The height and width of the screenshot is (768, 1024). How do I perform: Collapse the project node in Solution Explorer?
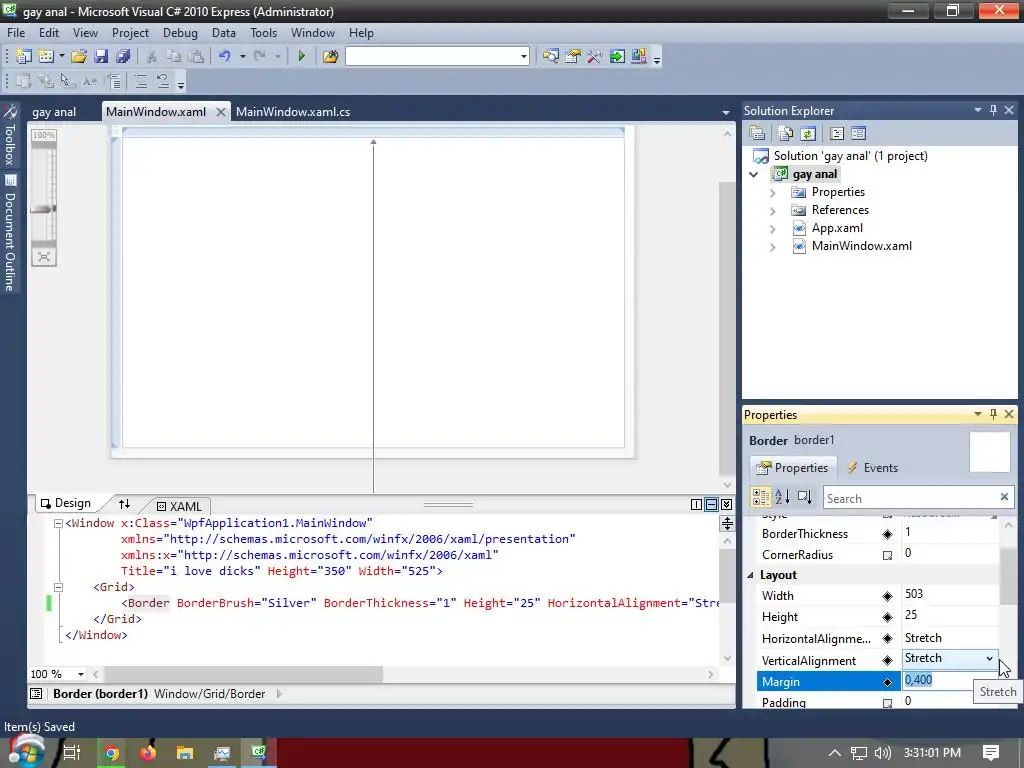754,174
